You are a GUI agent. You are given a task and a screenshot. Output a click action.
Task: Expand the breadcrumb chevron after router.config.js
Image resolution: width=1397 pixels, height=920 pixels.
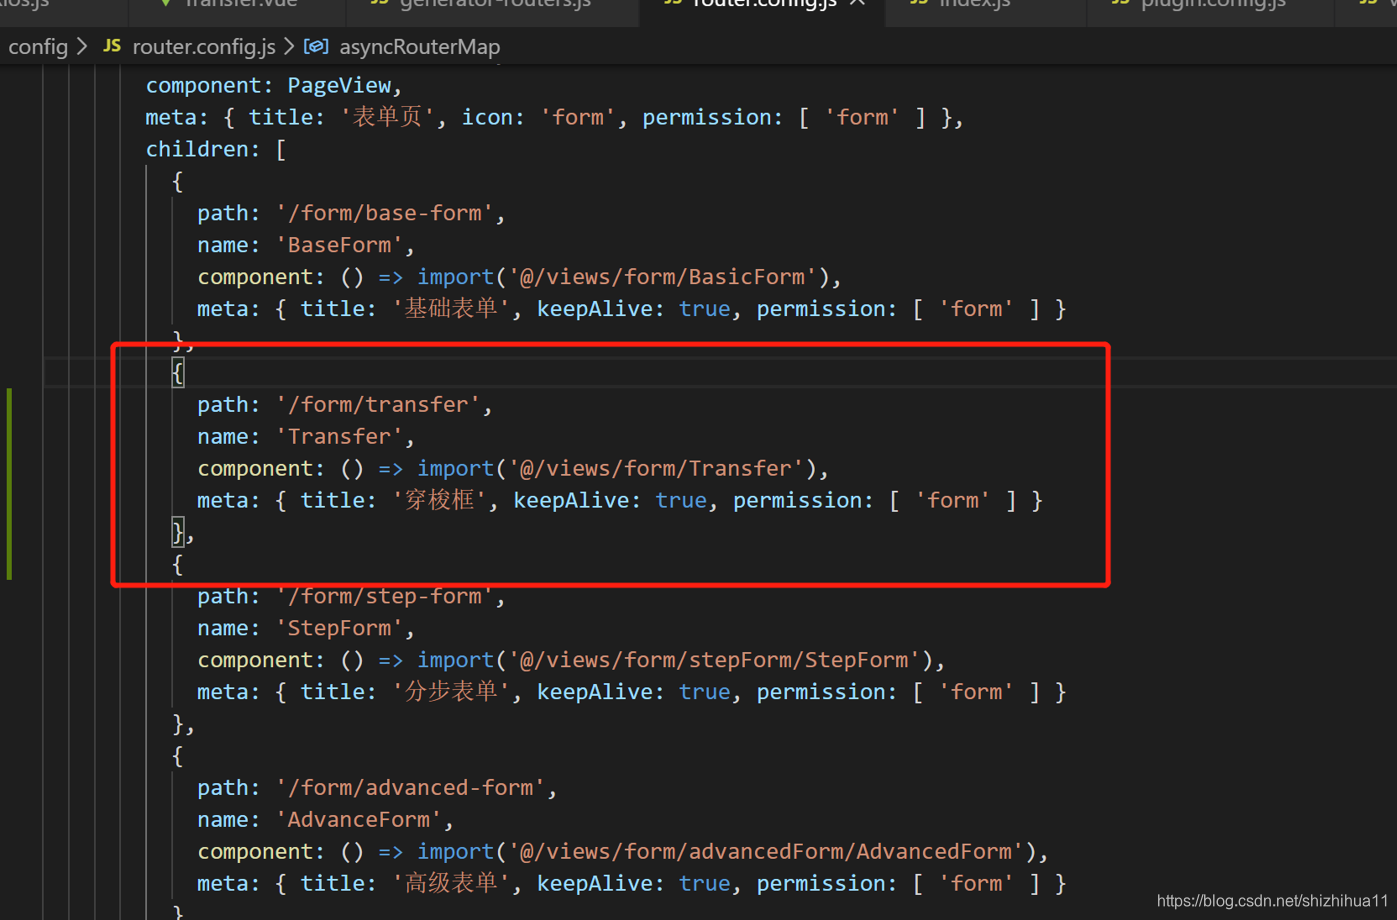[289, 47]
